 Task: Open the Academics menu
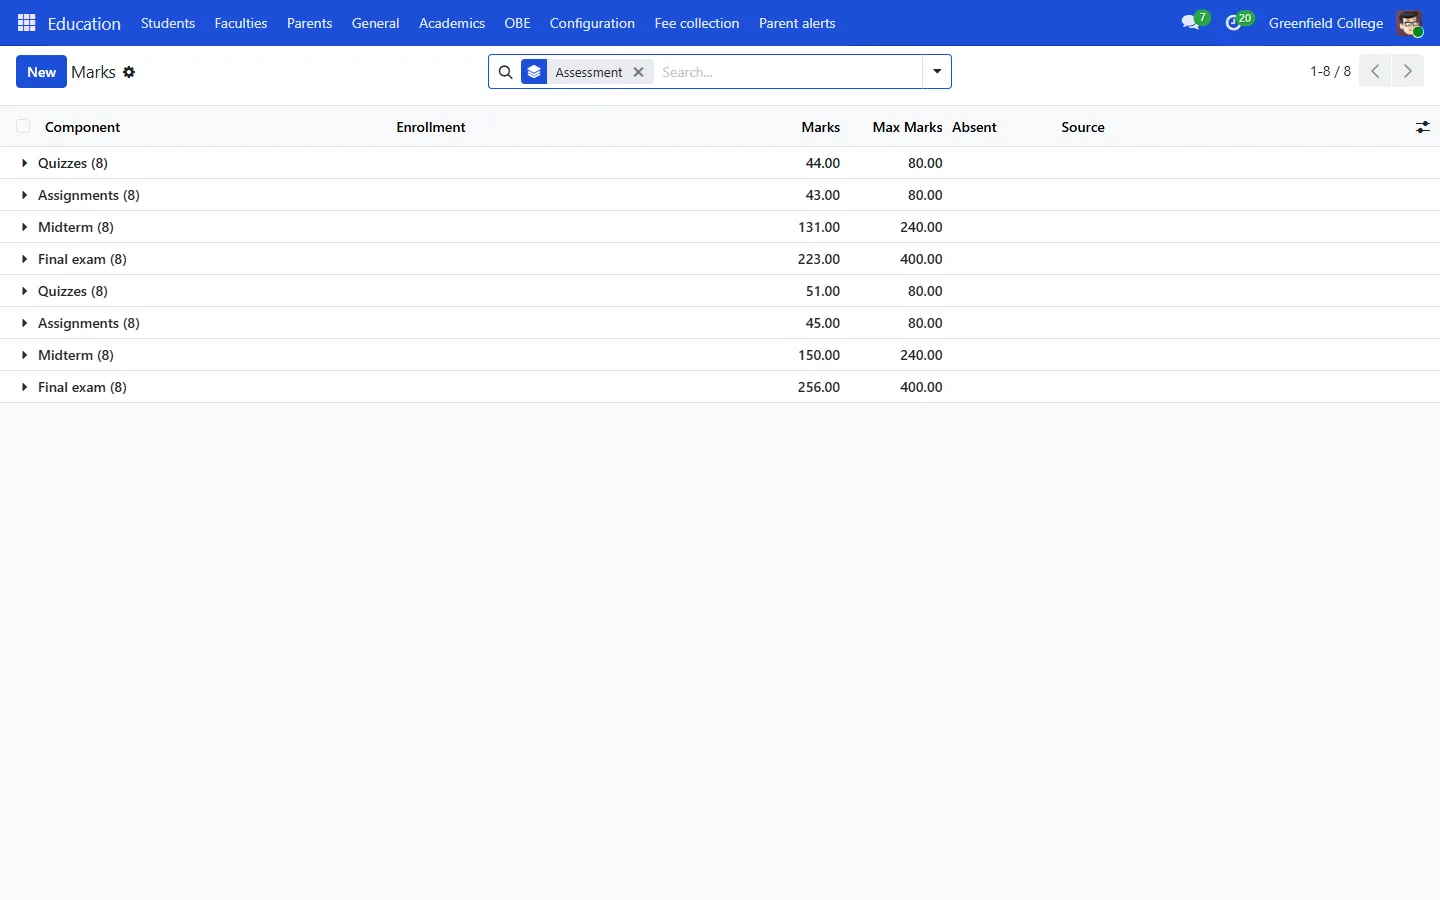point(452,23)
